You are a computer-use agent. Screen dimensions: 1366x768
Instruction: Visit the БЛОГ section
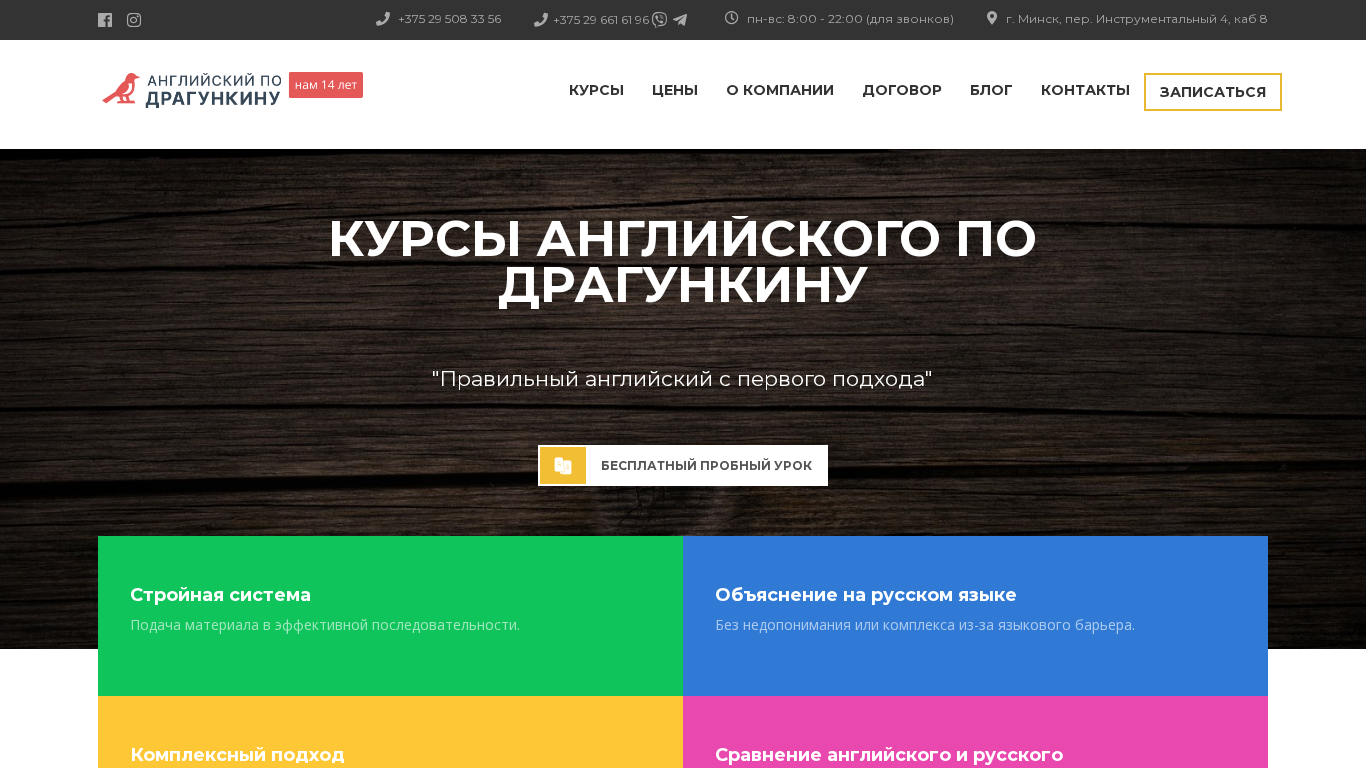point(991,90)
